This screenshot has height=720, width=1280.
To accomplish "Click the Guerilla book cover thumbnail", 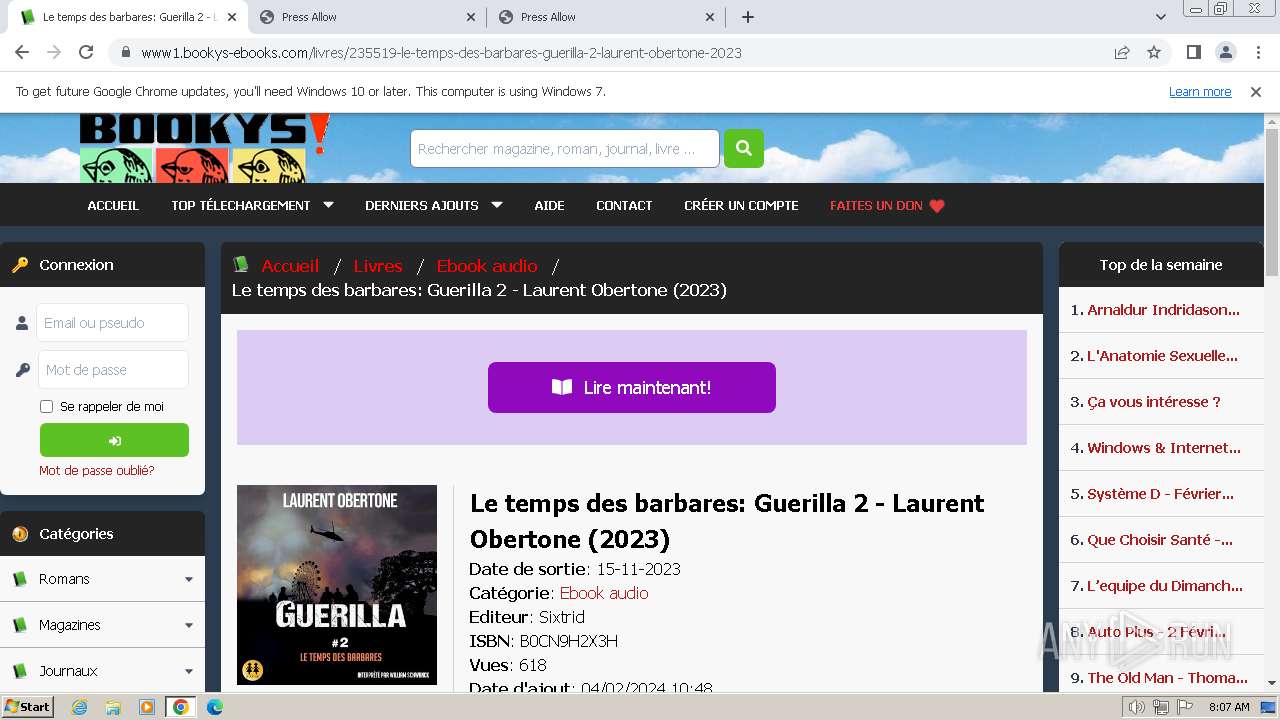I will coord(337,585).
